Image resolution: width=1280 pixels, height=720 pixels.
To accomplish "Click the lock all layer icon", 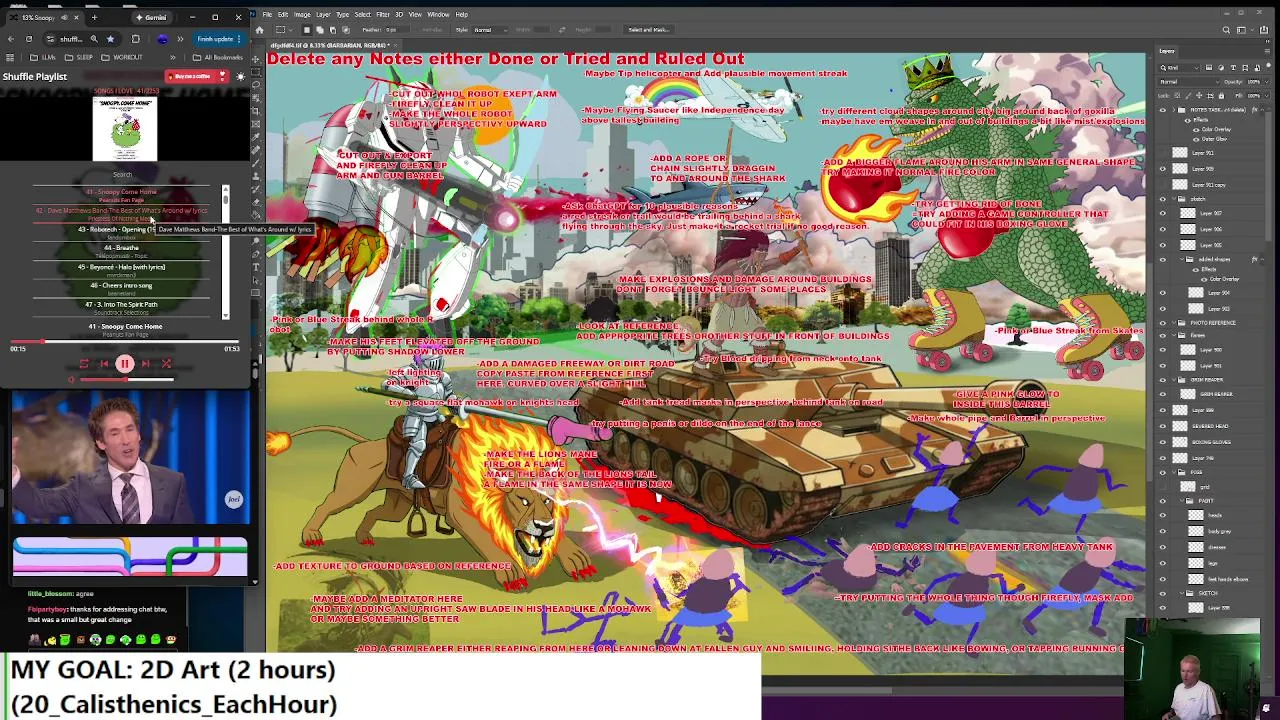I will pos(1222,95).
